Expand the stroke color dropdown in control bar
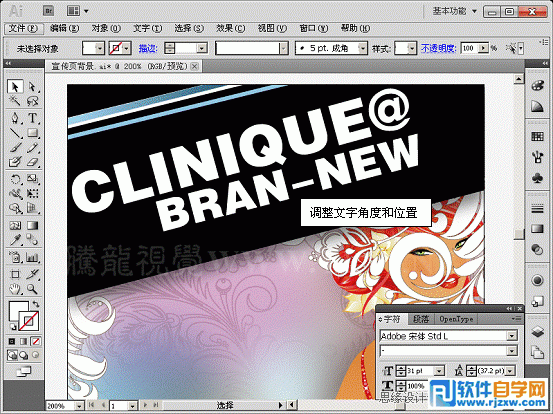Image resolution: width=553 pixels, height=414 pixels. coord(127,48)
